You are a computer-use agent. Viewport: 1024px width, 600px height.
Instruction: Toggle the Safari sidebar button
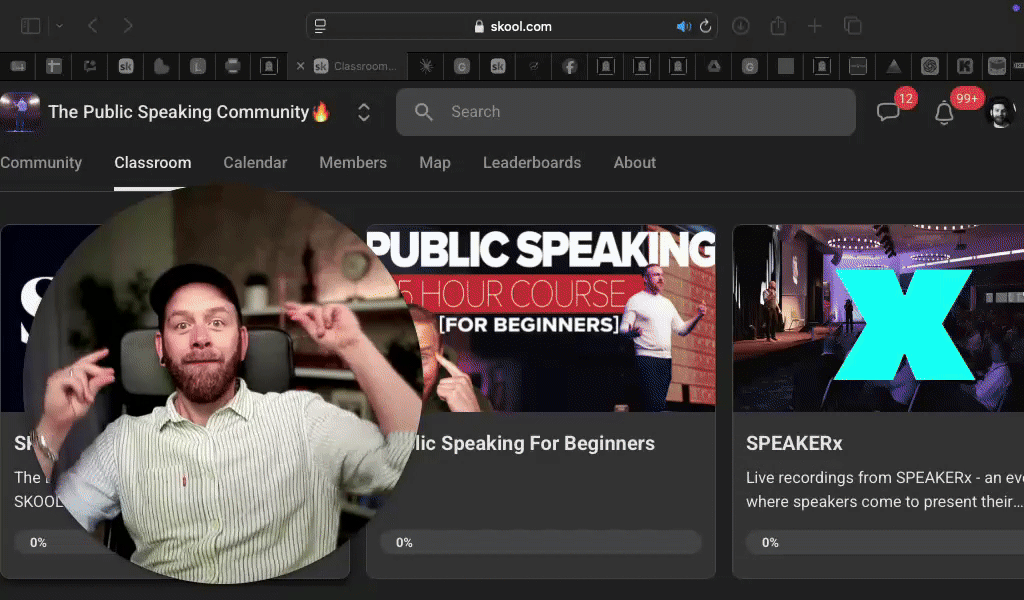coord(31,26)
